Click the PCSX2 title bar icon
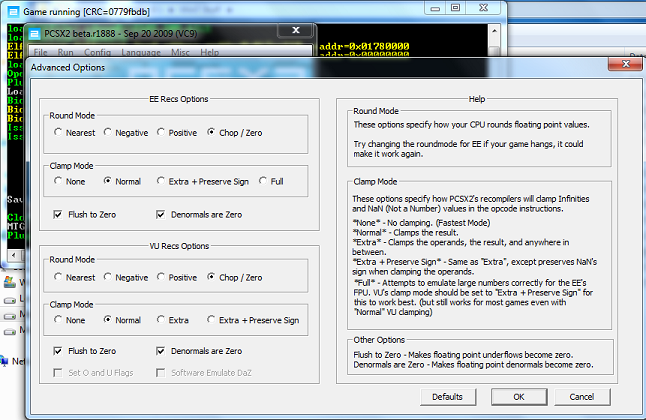Viewport: 646px width, 420px height. [x=35, y=34]
